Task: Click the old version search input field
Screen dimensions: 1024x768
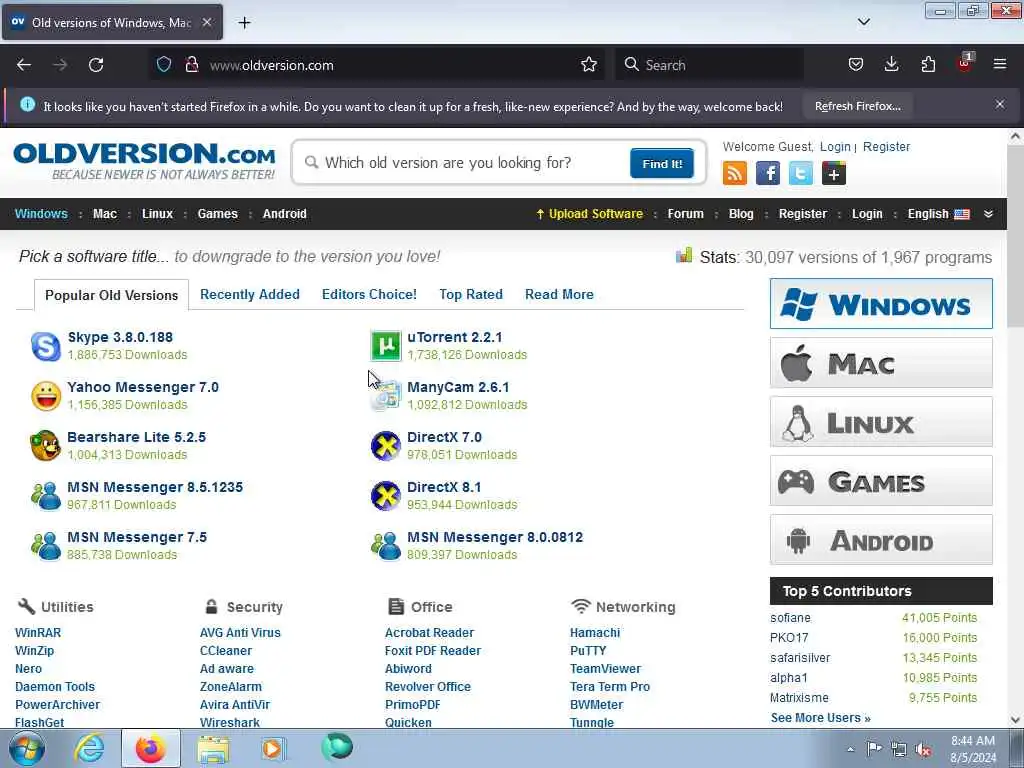Action: click(464, 163)
